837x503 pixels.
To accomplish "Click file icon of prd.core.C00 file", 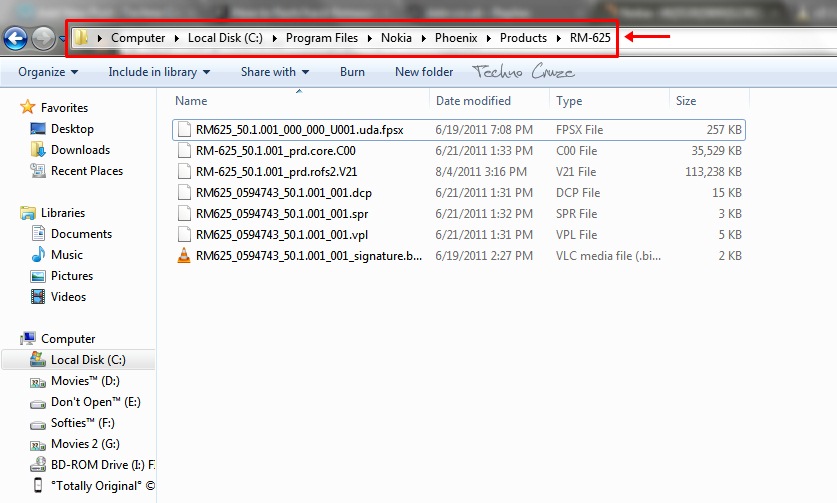I will click(x=184, y=151).
